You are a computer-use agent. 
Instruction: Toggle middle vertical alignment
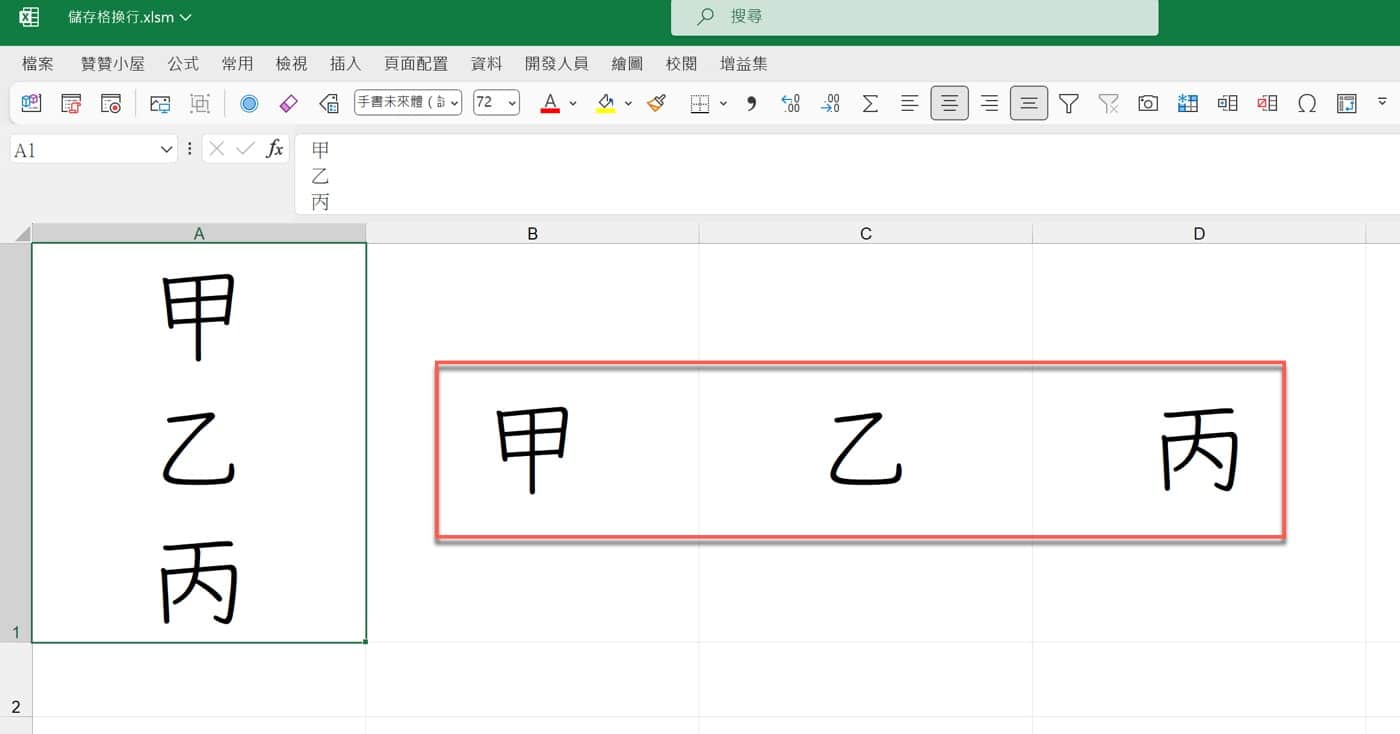coord(1029,103)
